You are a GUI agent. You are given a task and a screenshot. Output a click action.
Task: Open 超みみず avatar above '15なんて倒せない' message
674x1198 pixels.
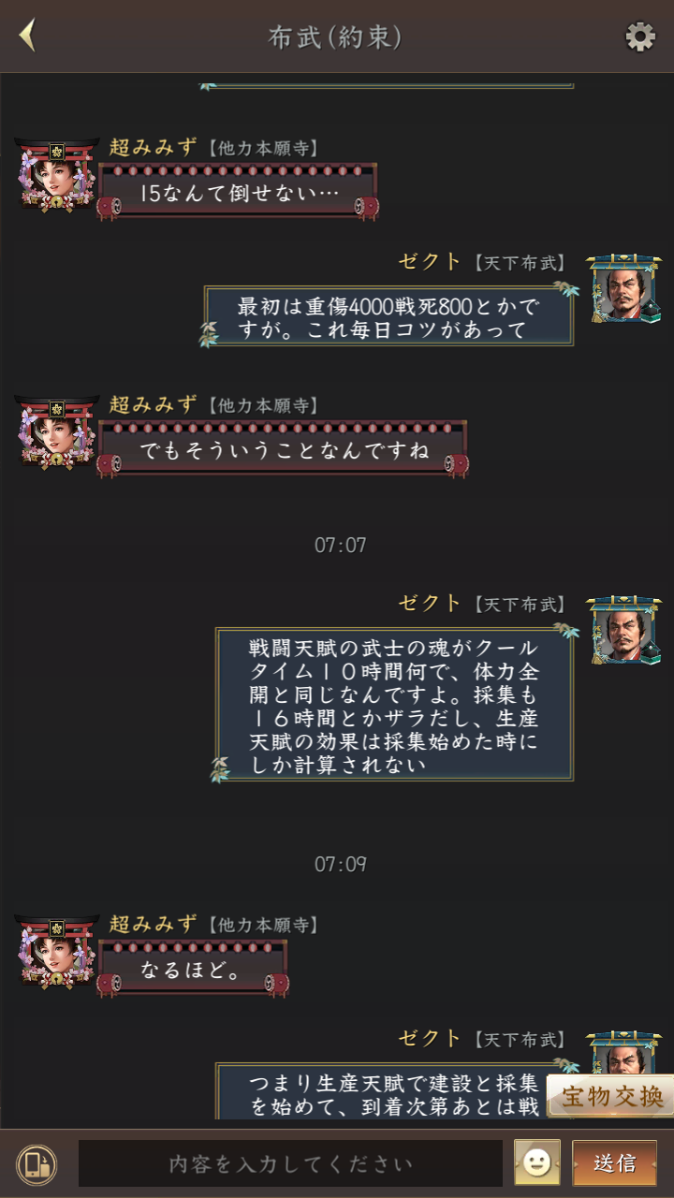57,174
